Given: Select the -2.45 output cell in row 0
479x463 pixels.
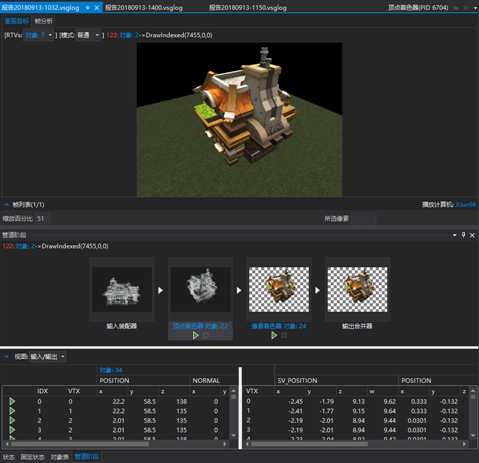Looking at the screenshot, I should click(295, 401).
